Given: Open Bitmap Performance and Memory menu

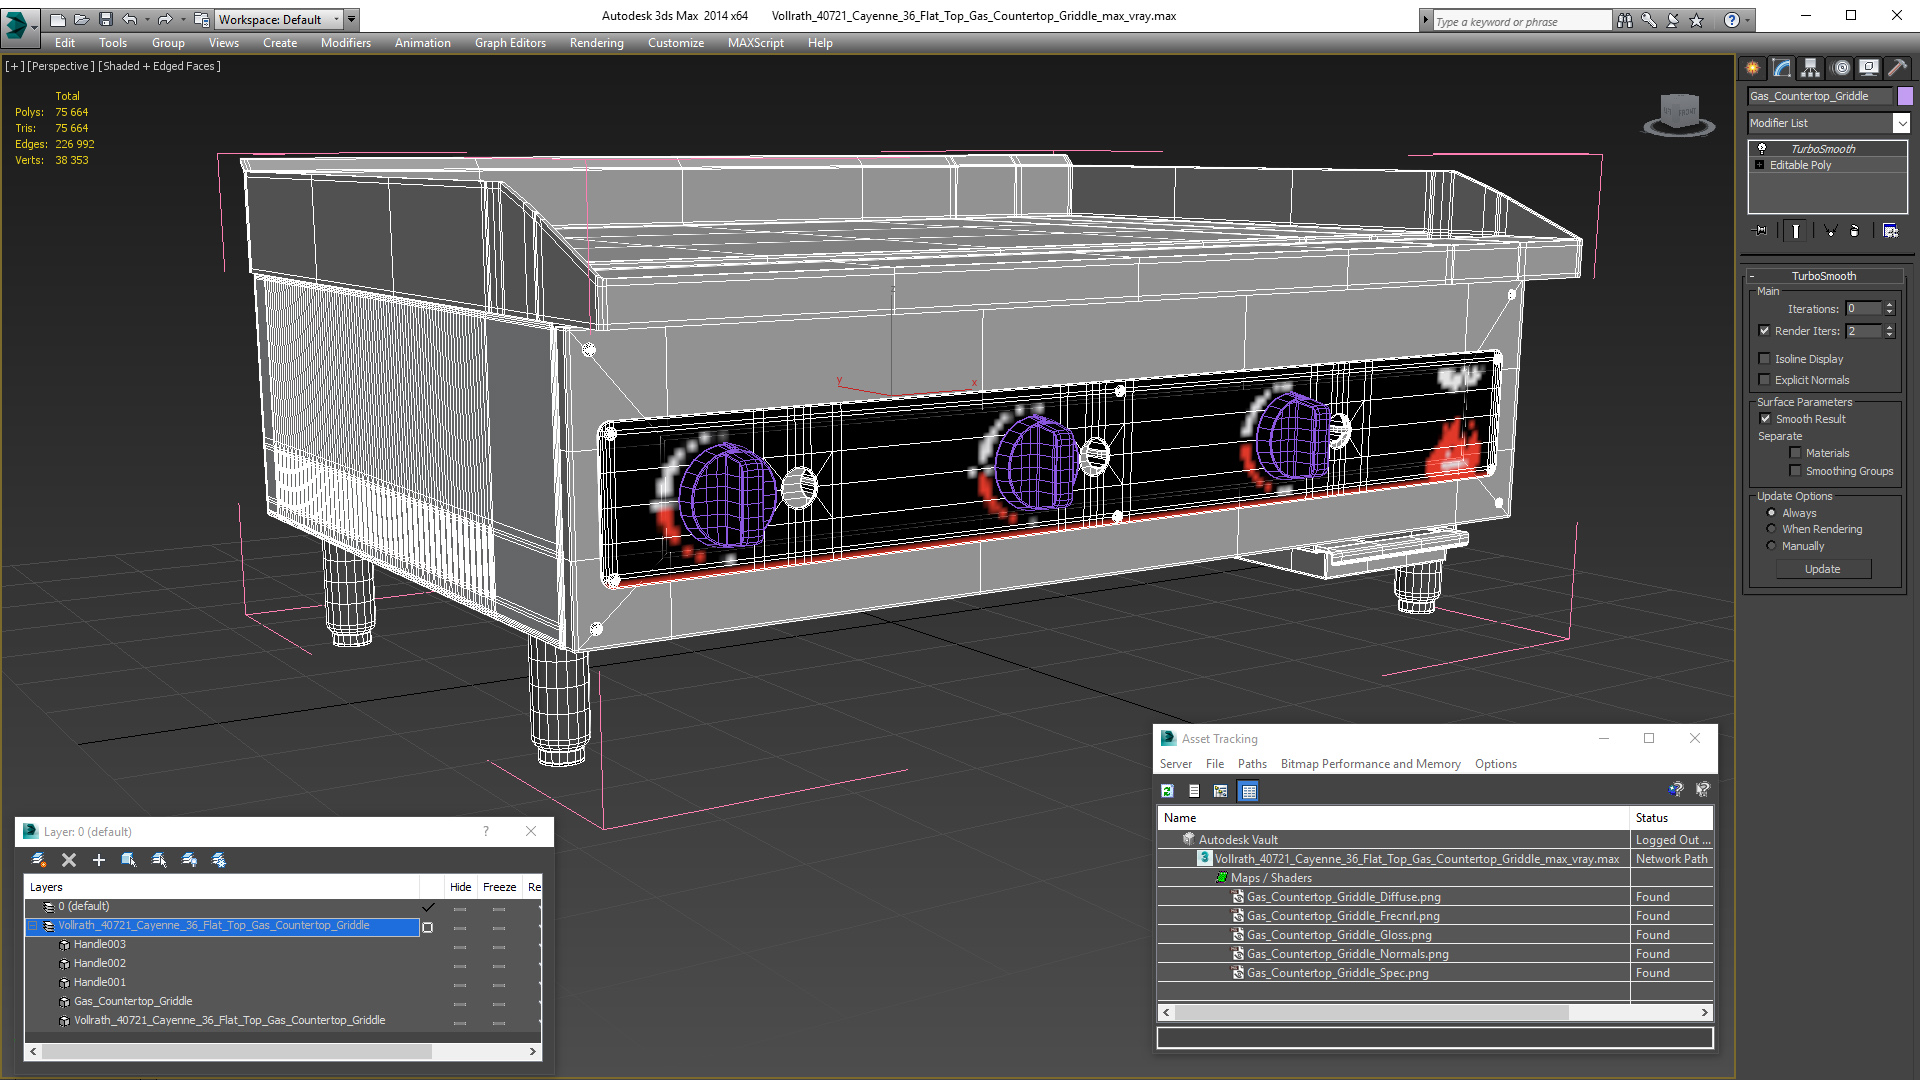Looking at the screenshot, I should pyautogui.click(x=1370, y=764).
